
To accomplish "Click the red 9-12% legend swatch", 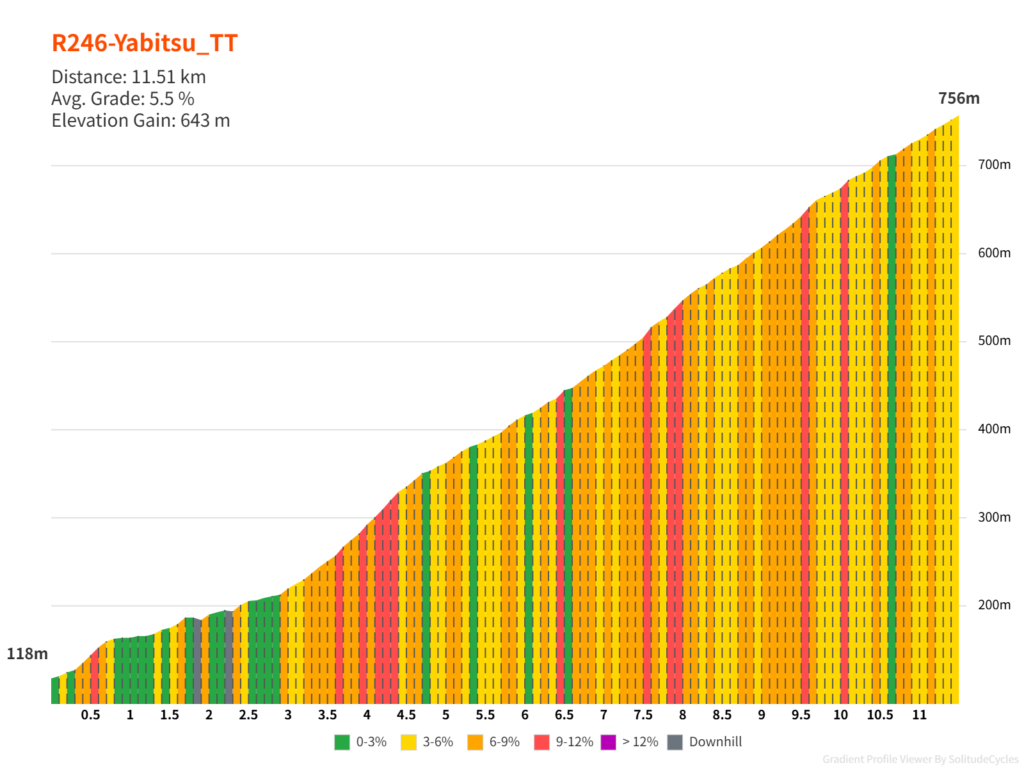I will click(540, 742).
